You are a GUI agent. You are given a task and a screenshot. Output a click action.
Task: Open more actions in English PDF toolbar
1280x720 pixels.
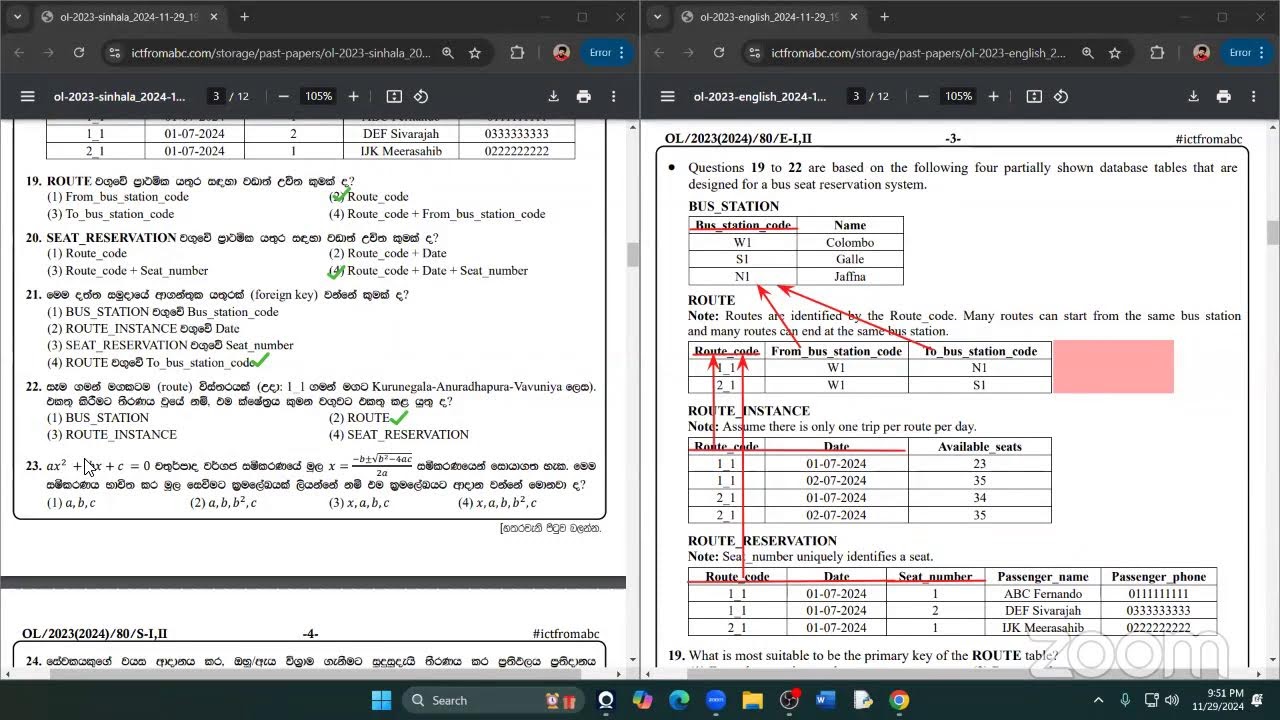[x=1254, y=96]
